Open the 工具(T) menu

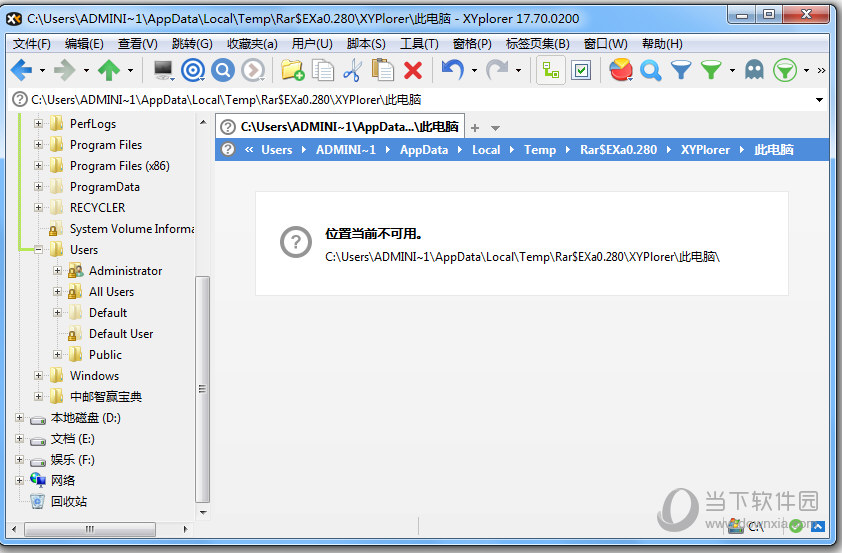(x=419, y=43)
